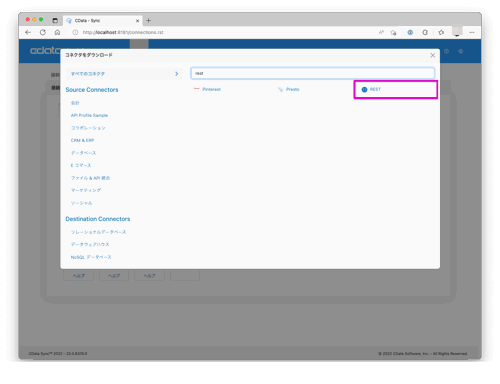Screen dimensions: 500x384
Task: Select the CData - Sync browser tab
Action: [x=103, y=21]
